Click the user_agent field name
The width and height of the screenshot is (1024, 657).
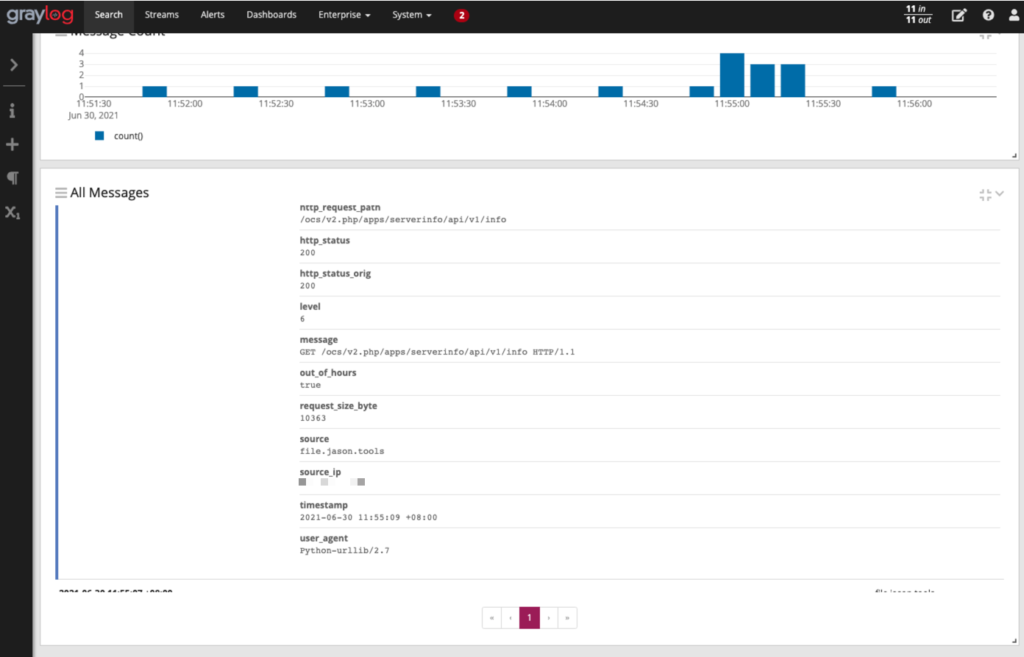(x=324, y=538)
